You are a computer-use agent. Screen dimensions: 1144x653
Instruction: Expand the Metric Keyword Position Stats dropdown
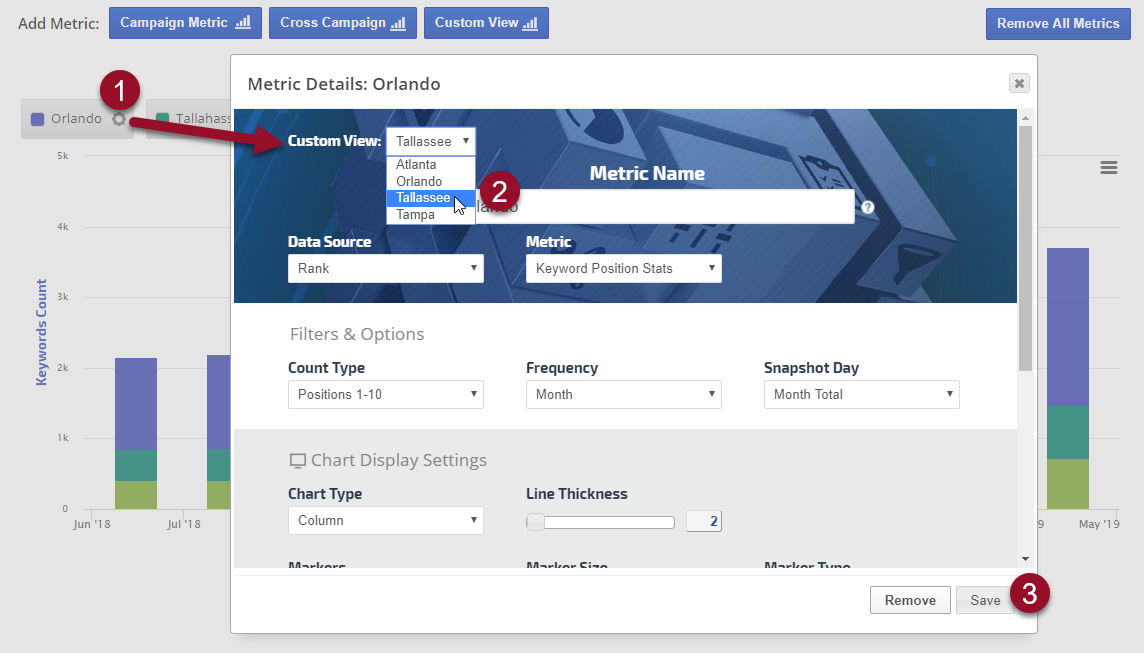[x=623, y=268]
